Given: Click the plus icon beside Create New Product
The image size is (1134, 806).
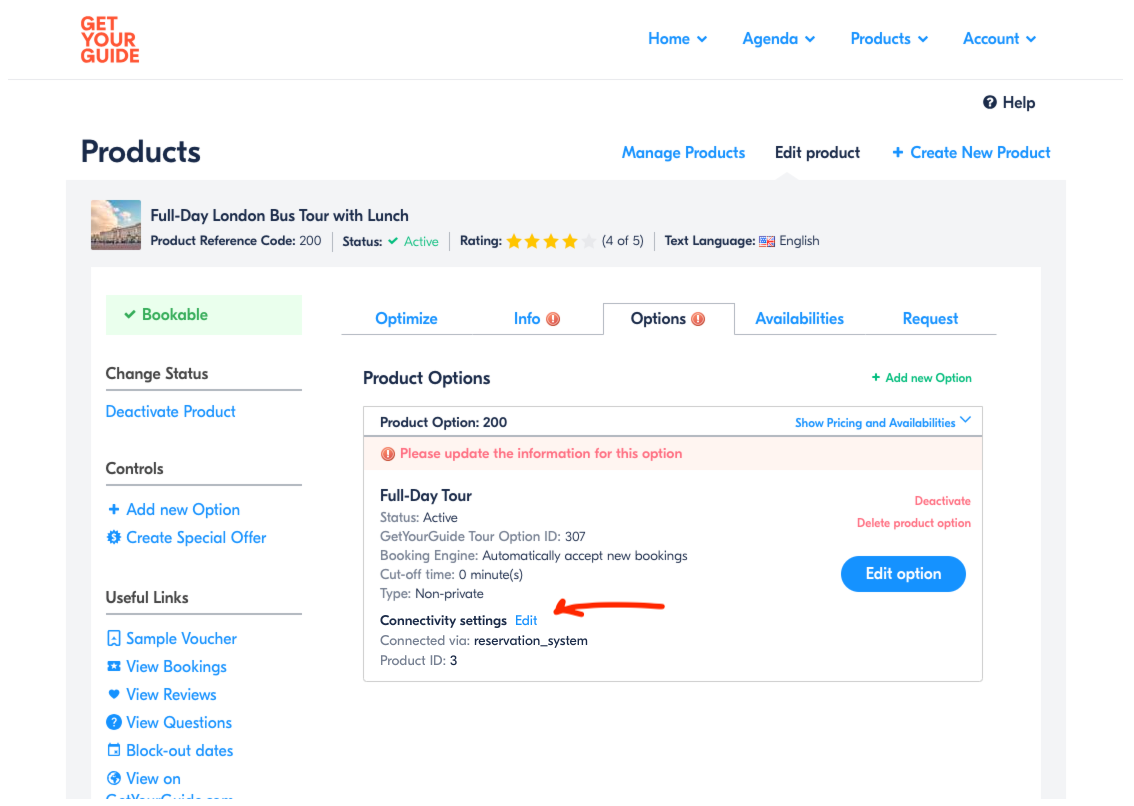Looking at the screenshot, I should tap(898, 153).
